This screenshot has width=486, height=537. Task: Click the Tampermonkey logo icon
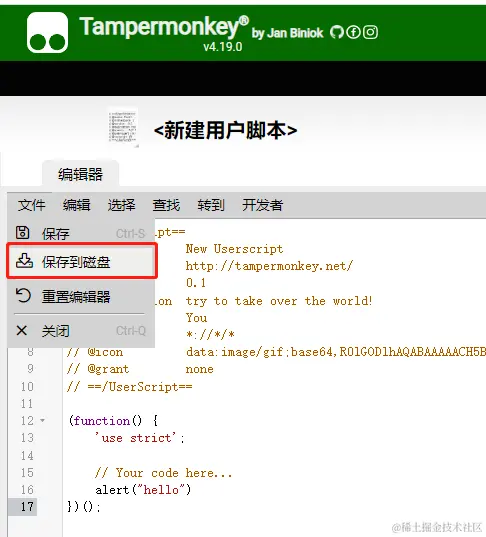[x=47, y=33]
